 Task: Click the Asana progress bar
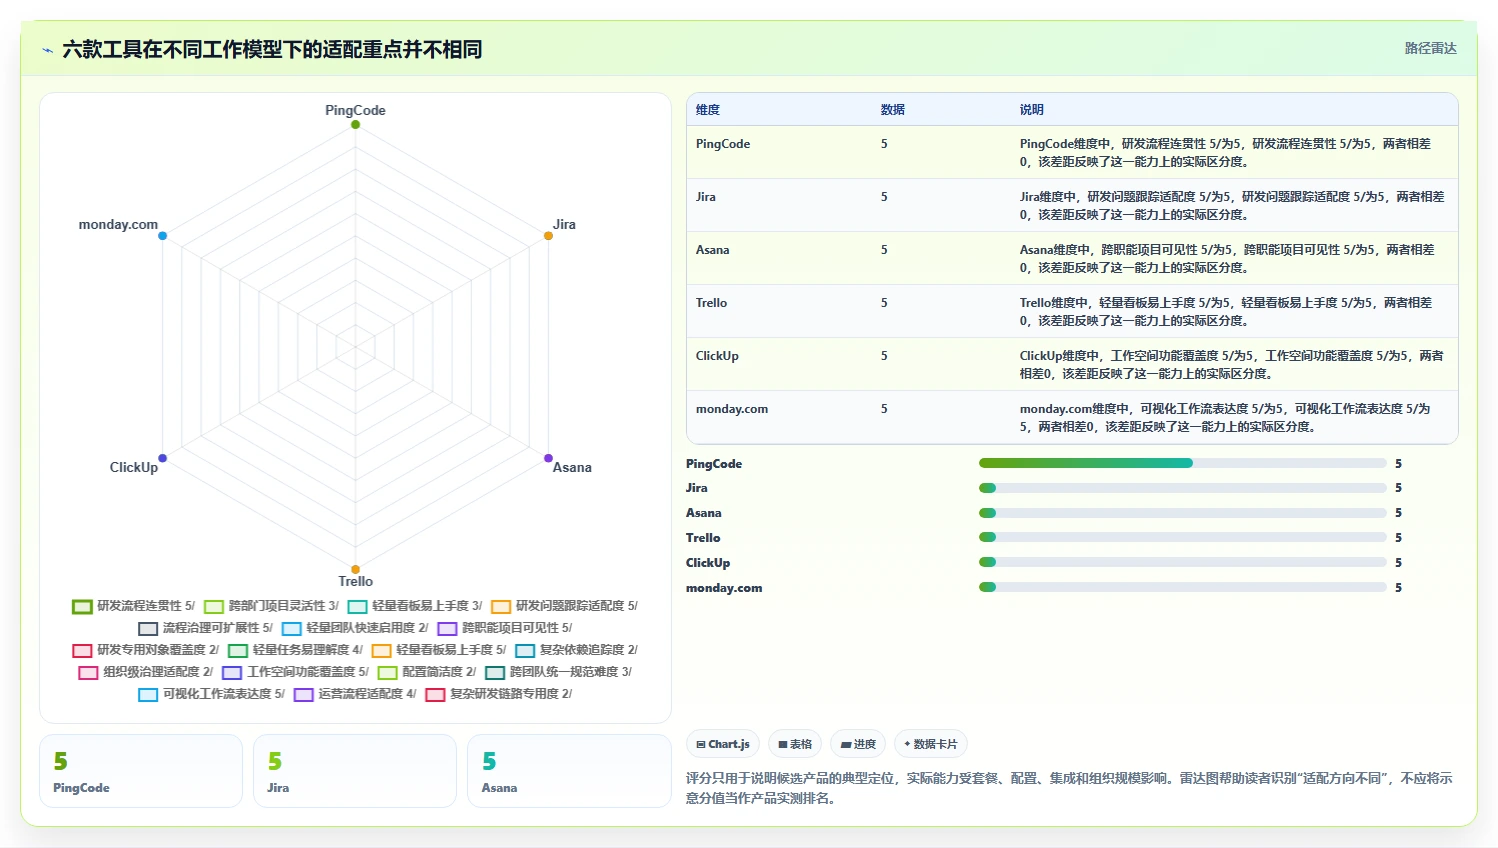point(1182,513)
